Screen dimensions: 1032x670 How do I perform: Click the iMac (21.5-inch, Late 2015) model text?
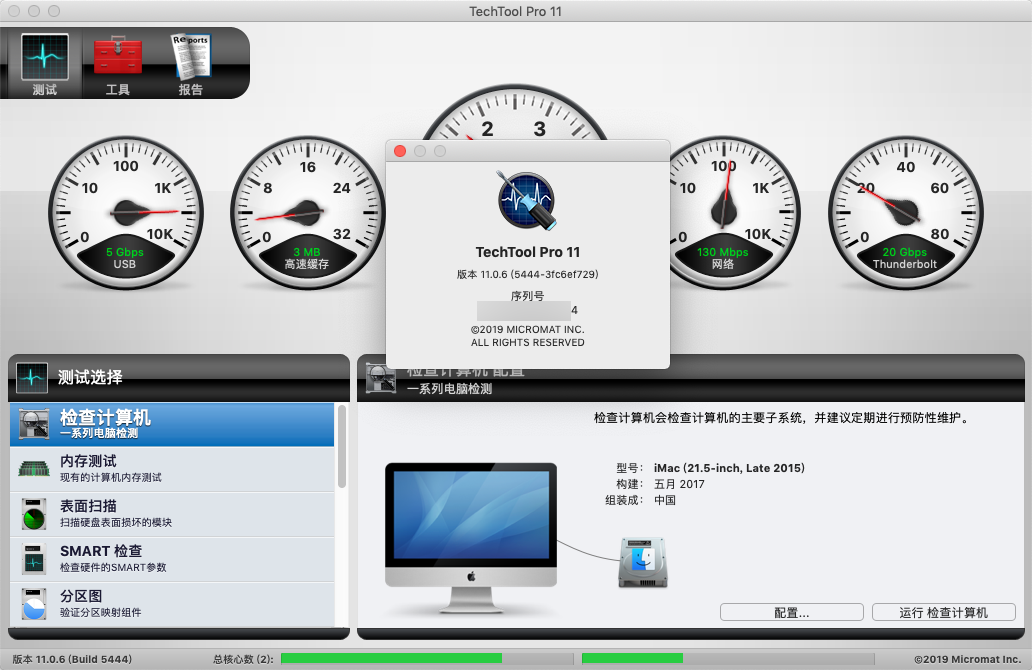(x=729, y=468)
